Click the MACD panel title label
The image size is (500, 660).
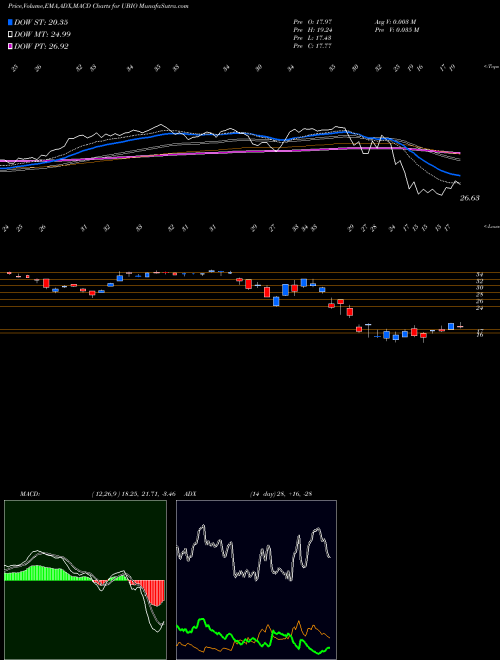(29, 494)
